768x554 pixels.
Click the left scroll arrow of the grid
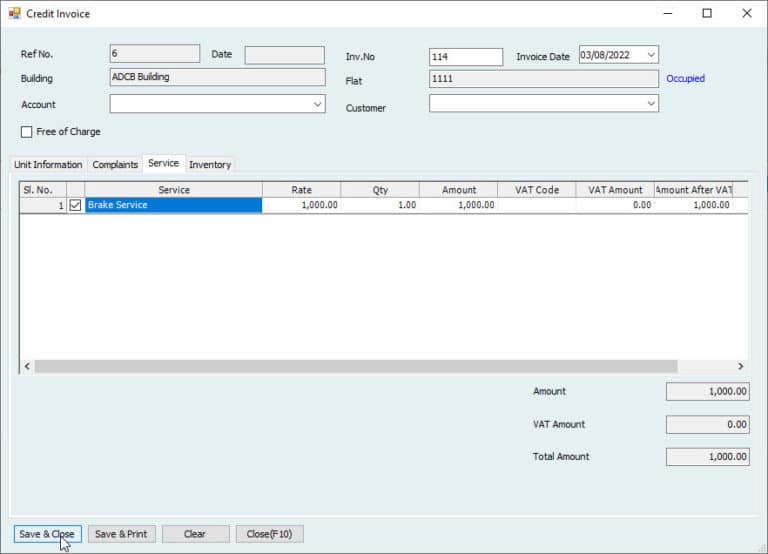pyautogui.click(x=27, y=367)
